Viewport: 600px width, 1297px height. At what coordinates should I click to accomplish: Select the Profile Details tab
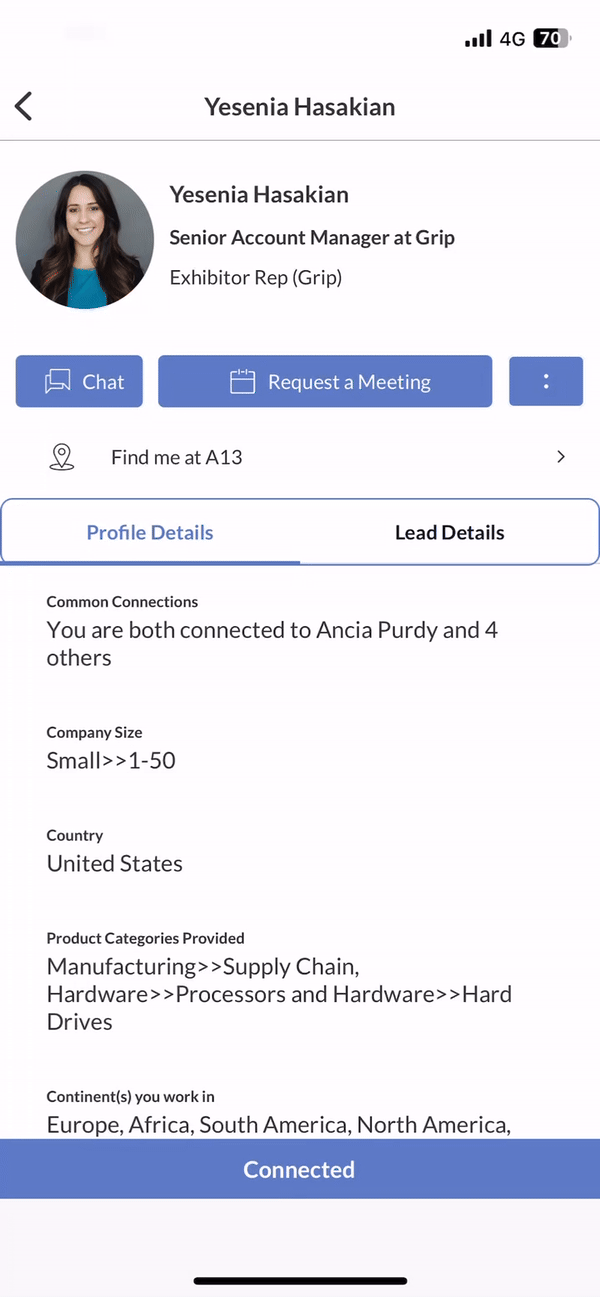[150, 533]
